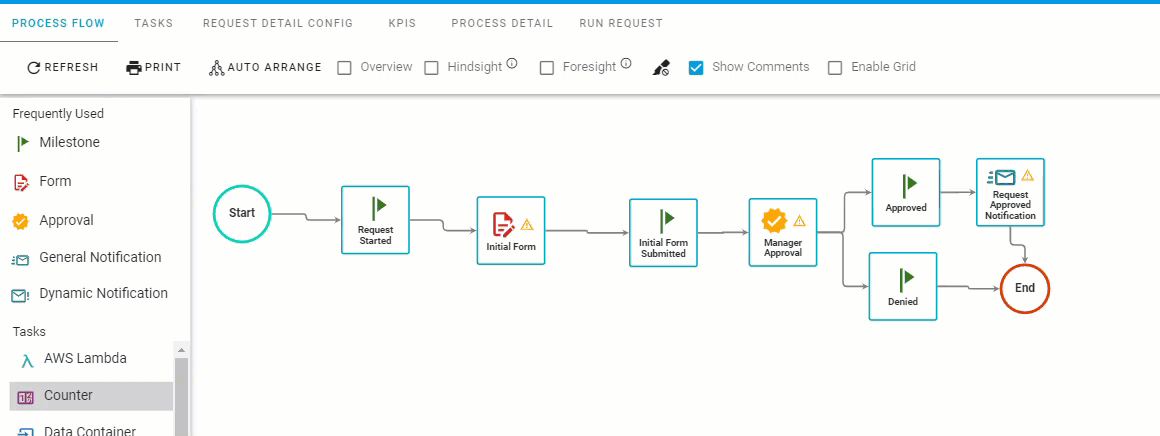Select the Manager Approval node

coord(783,232)
